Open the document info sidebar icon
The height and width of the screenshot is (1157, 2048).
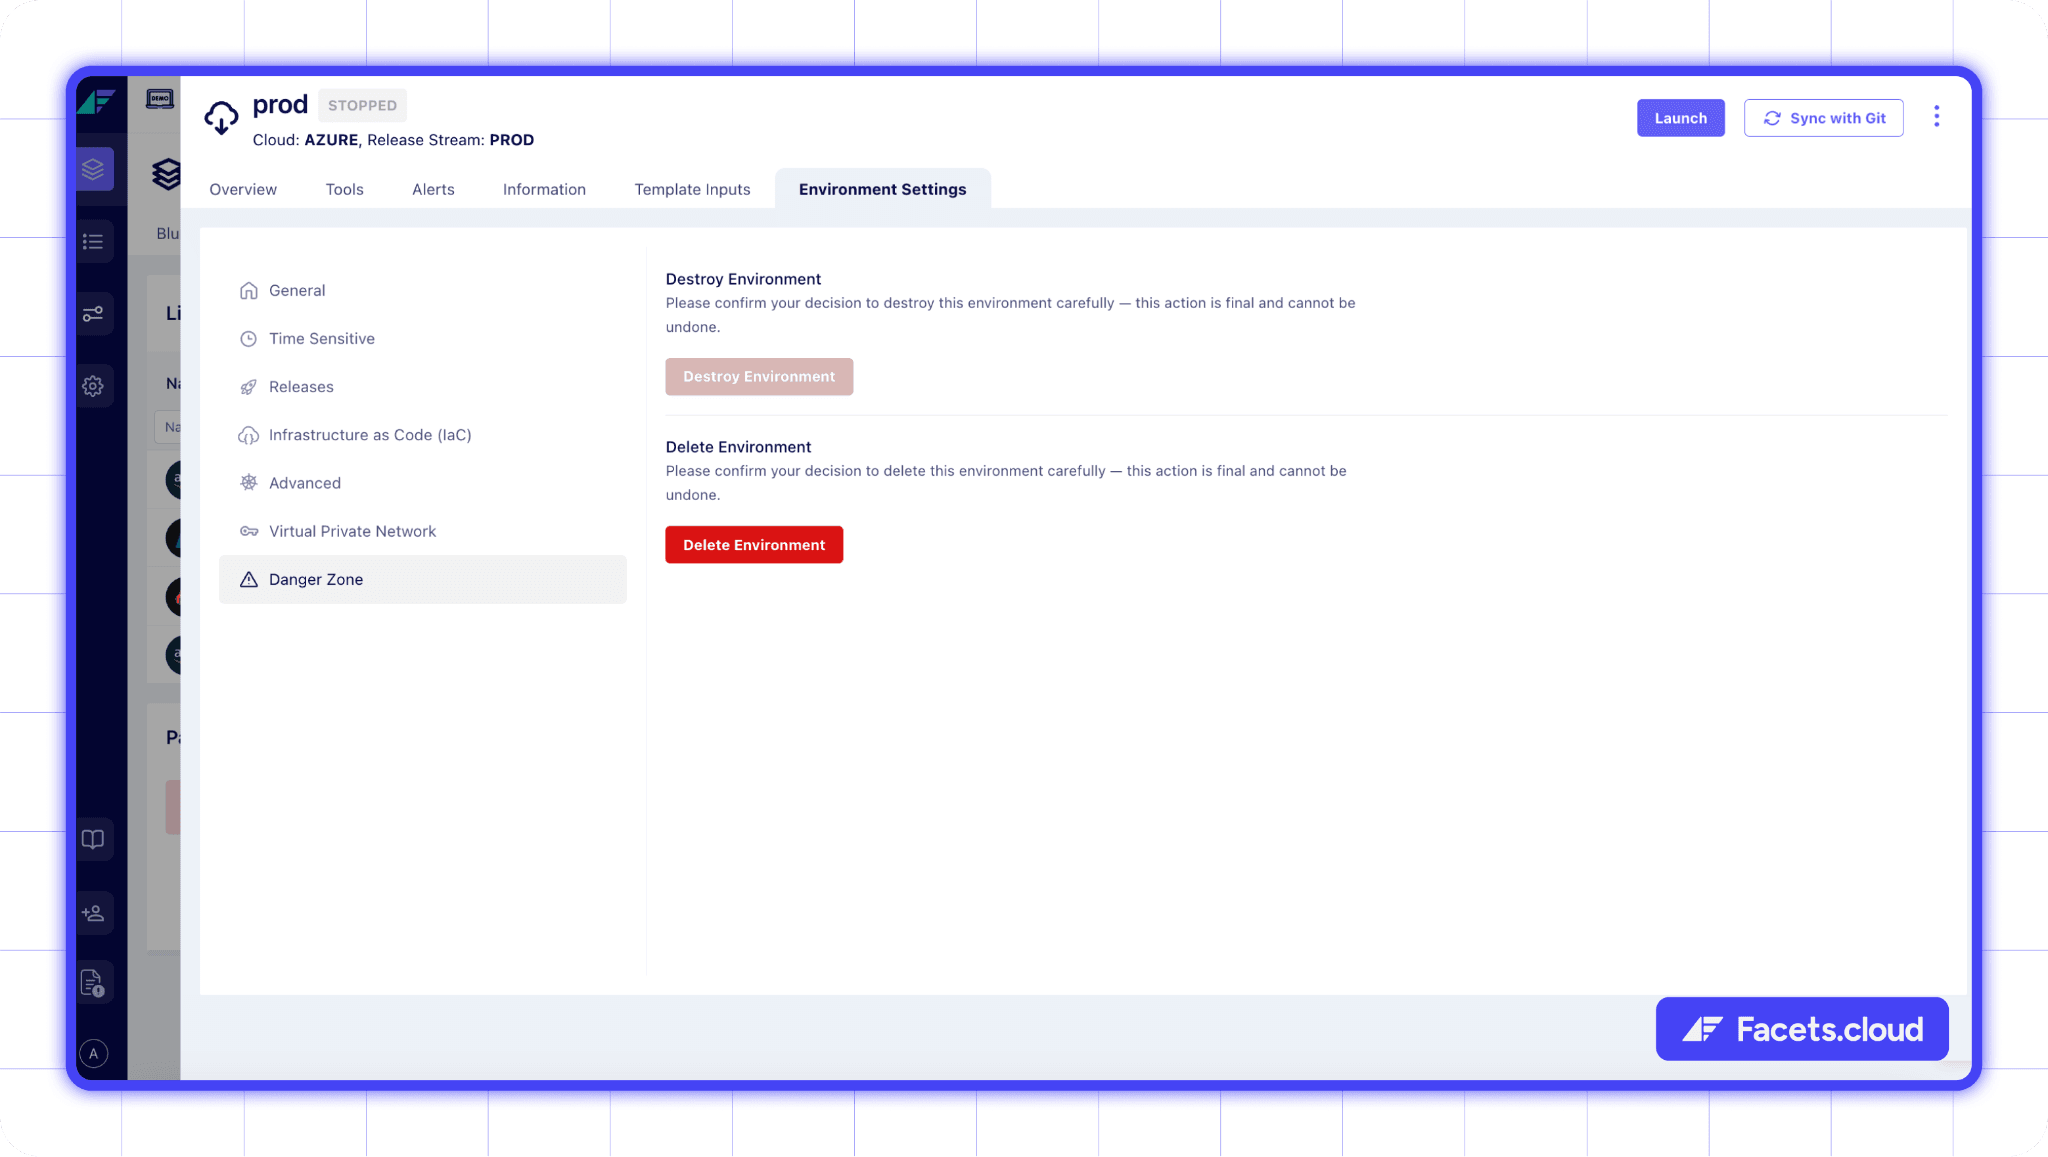coord(94,984)
